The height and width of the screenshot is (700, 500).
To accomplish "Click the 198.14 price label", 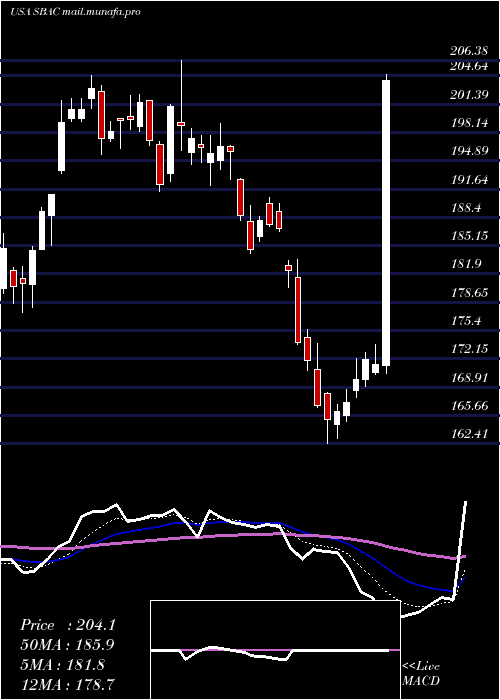I will 469,123.
